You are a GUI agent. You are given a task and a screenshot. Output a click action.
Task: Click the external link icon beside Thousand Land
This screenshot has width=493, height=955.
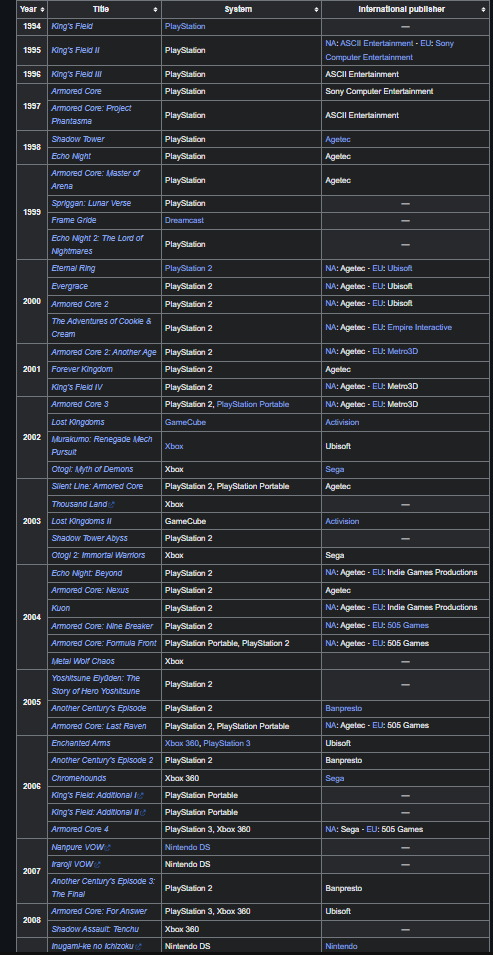(x=112, y=505)
